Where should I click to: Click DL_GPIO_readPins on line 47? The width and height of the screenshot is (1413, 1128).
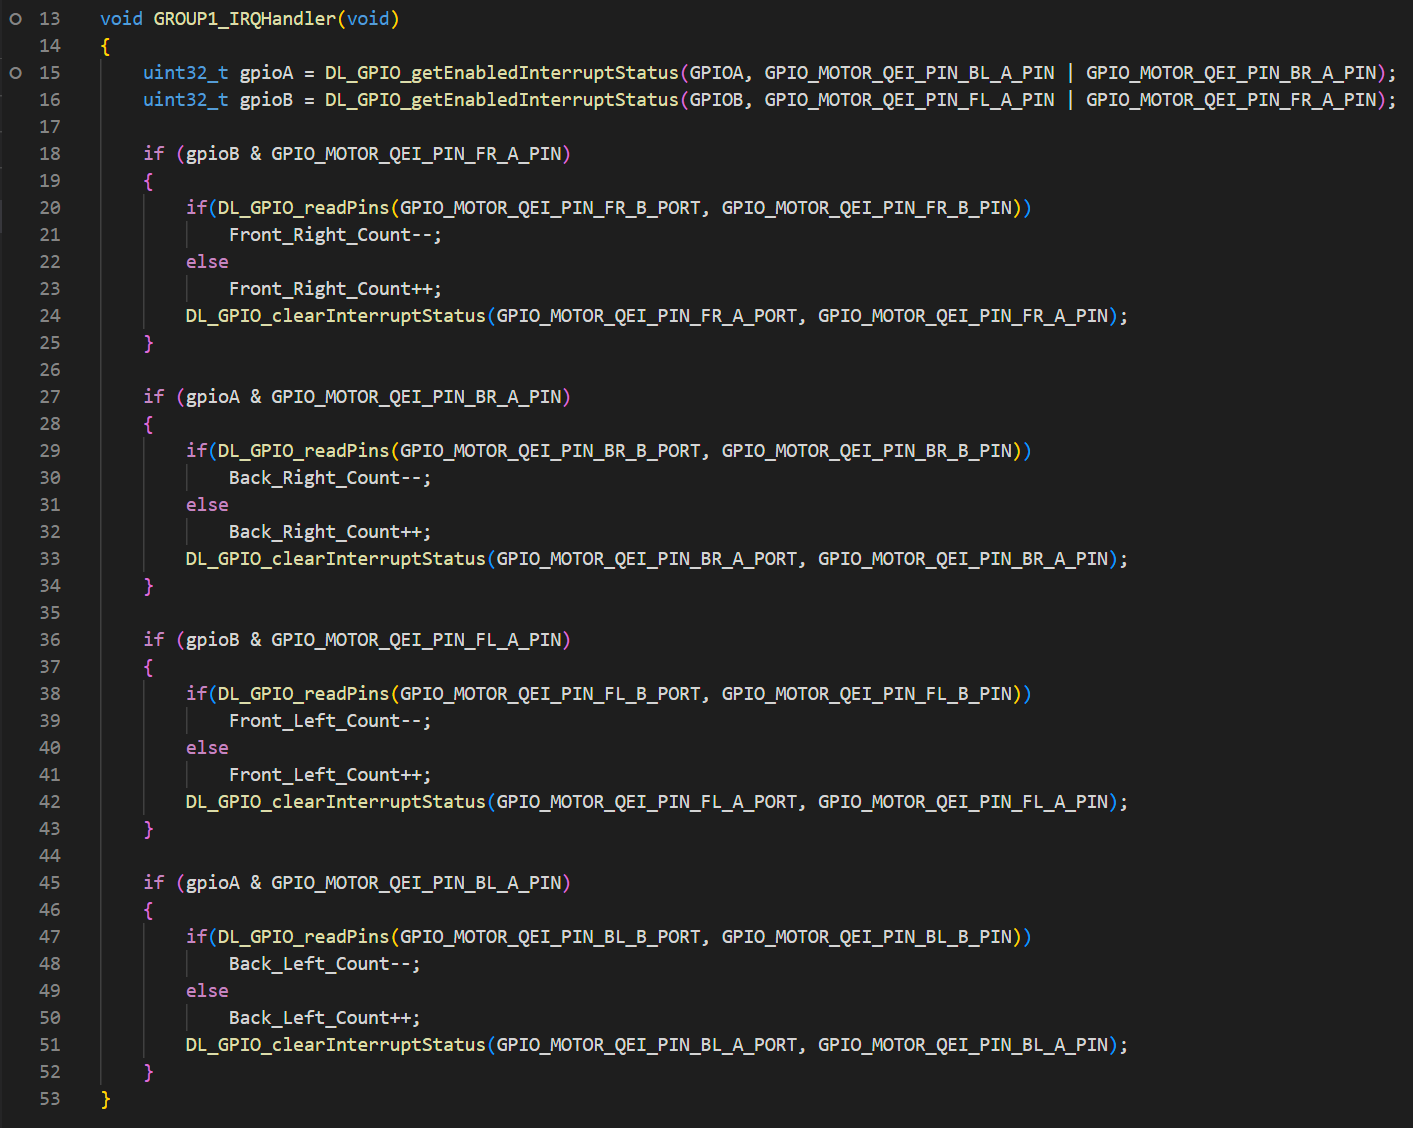coord(303,937)
